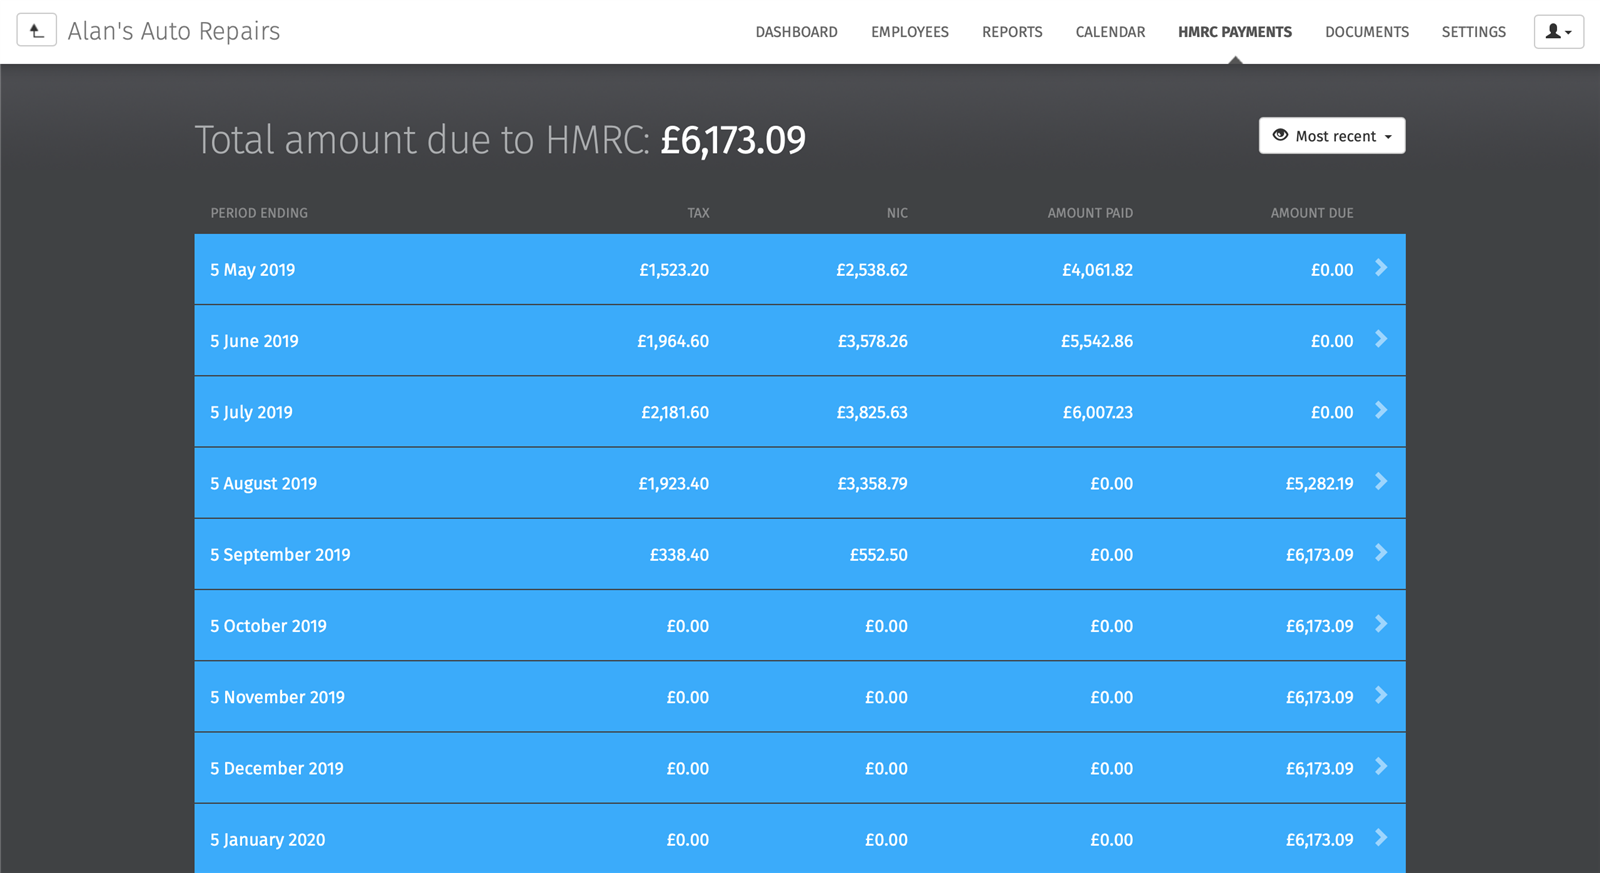Click the chevron arrow on the 5 August 2019 row
Image resolution: width=1600 pixels, height=873 pixels.
pyautogui.click(x=1381, y=482)
